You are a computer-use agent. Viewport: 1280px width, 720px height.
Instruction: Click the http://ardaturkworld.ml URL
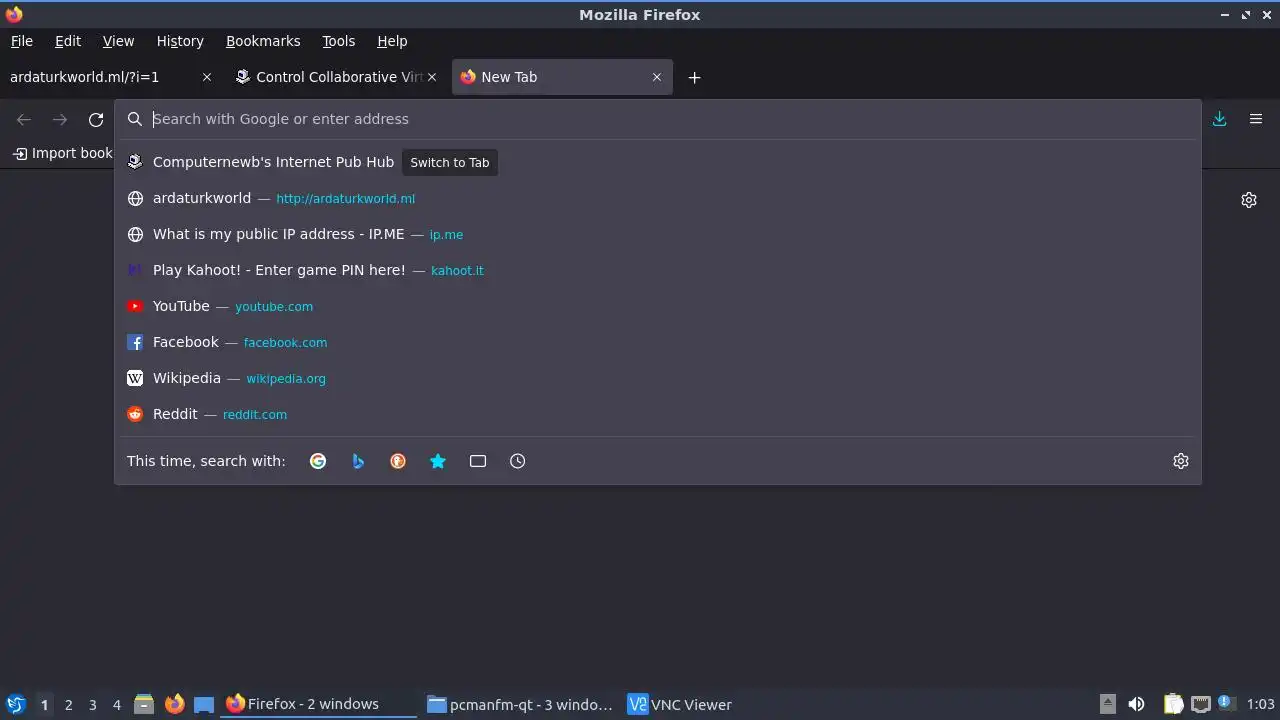345,199
